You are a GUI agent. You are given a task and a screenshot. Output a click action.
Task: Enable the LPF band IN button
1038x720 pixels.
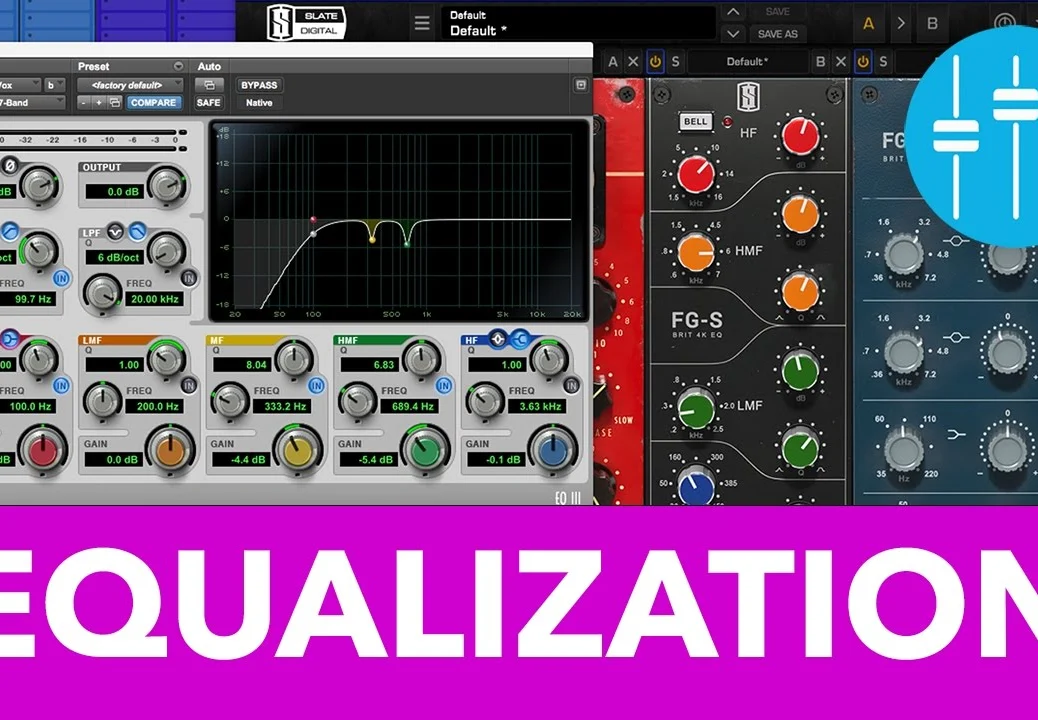189,277
